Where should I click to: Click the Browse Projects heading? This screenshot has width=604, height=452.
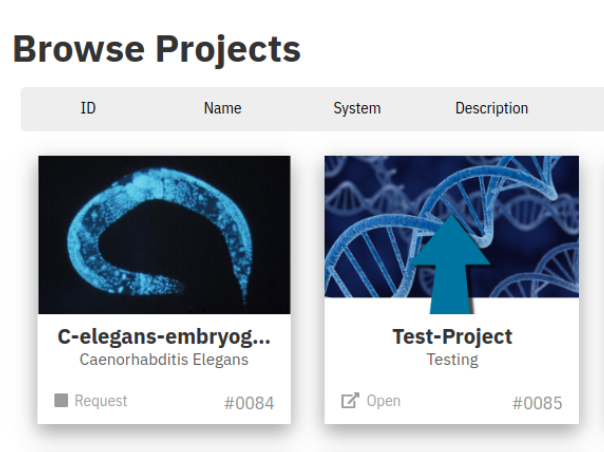point(156,48)
